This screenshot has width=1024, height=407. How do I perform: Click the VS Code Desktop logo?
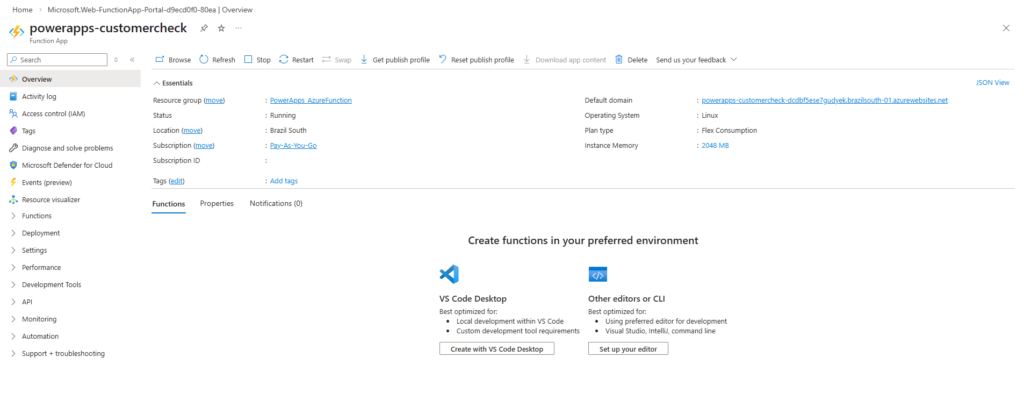tap(449, 274)
